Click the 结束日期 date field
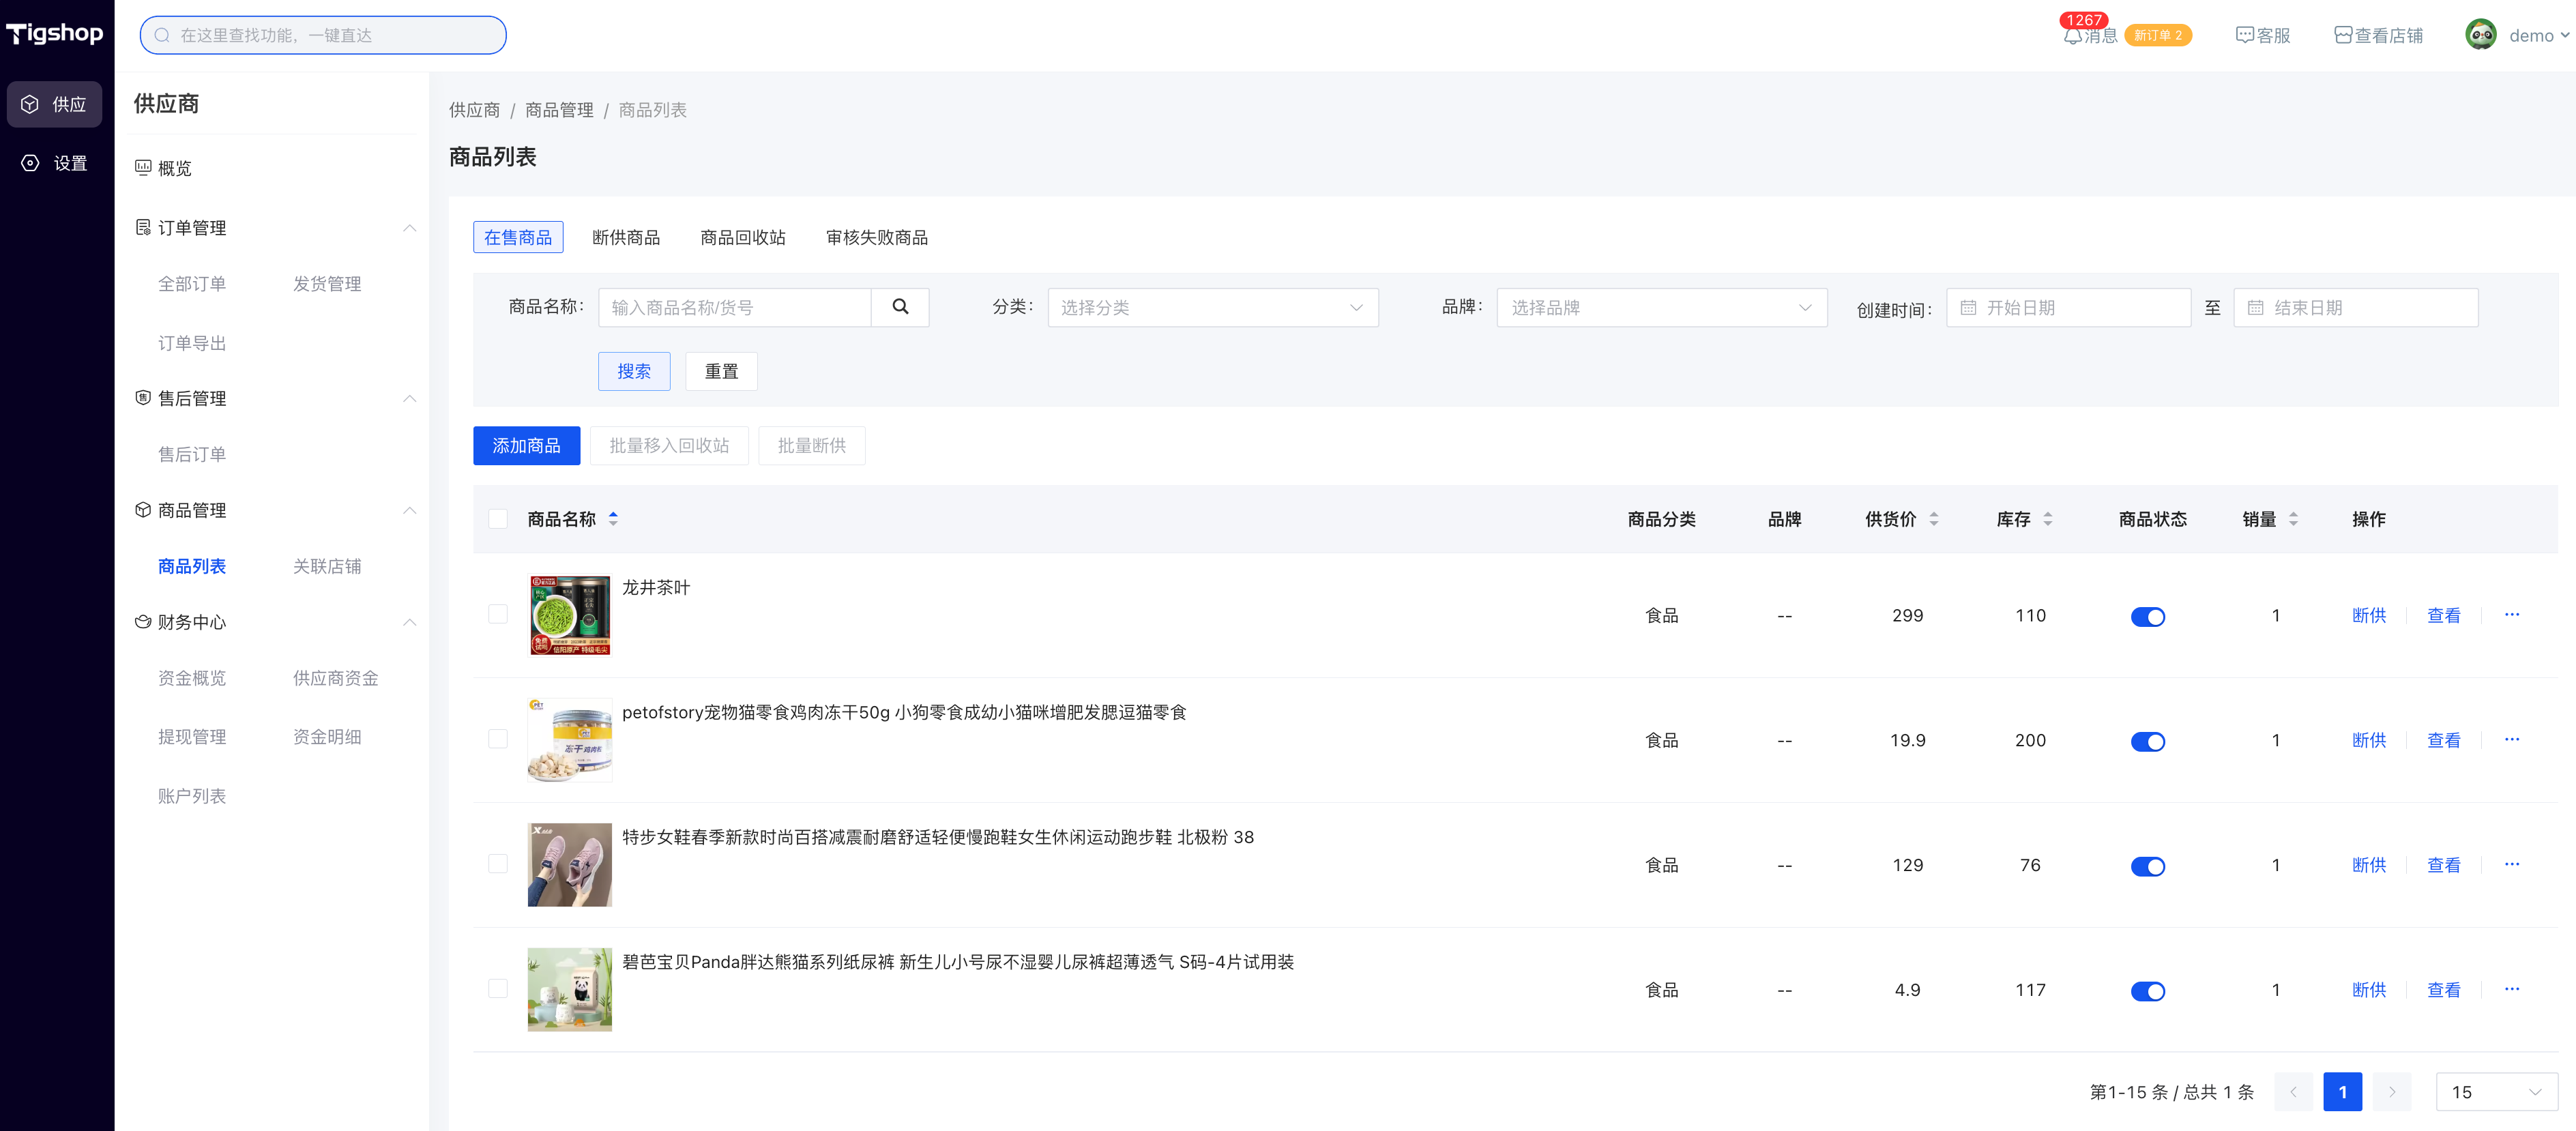The width and height of the screenshot is (2576, 1131). coord(2355,307)
